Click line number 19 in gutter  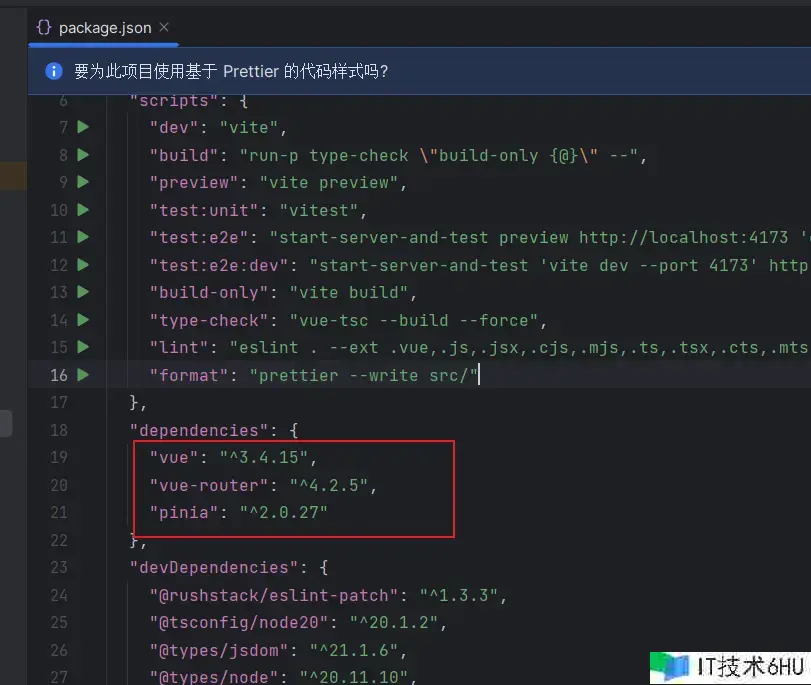click(59, 457)
